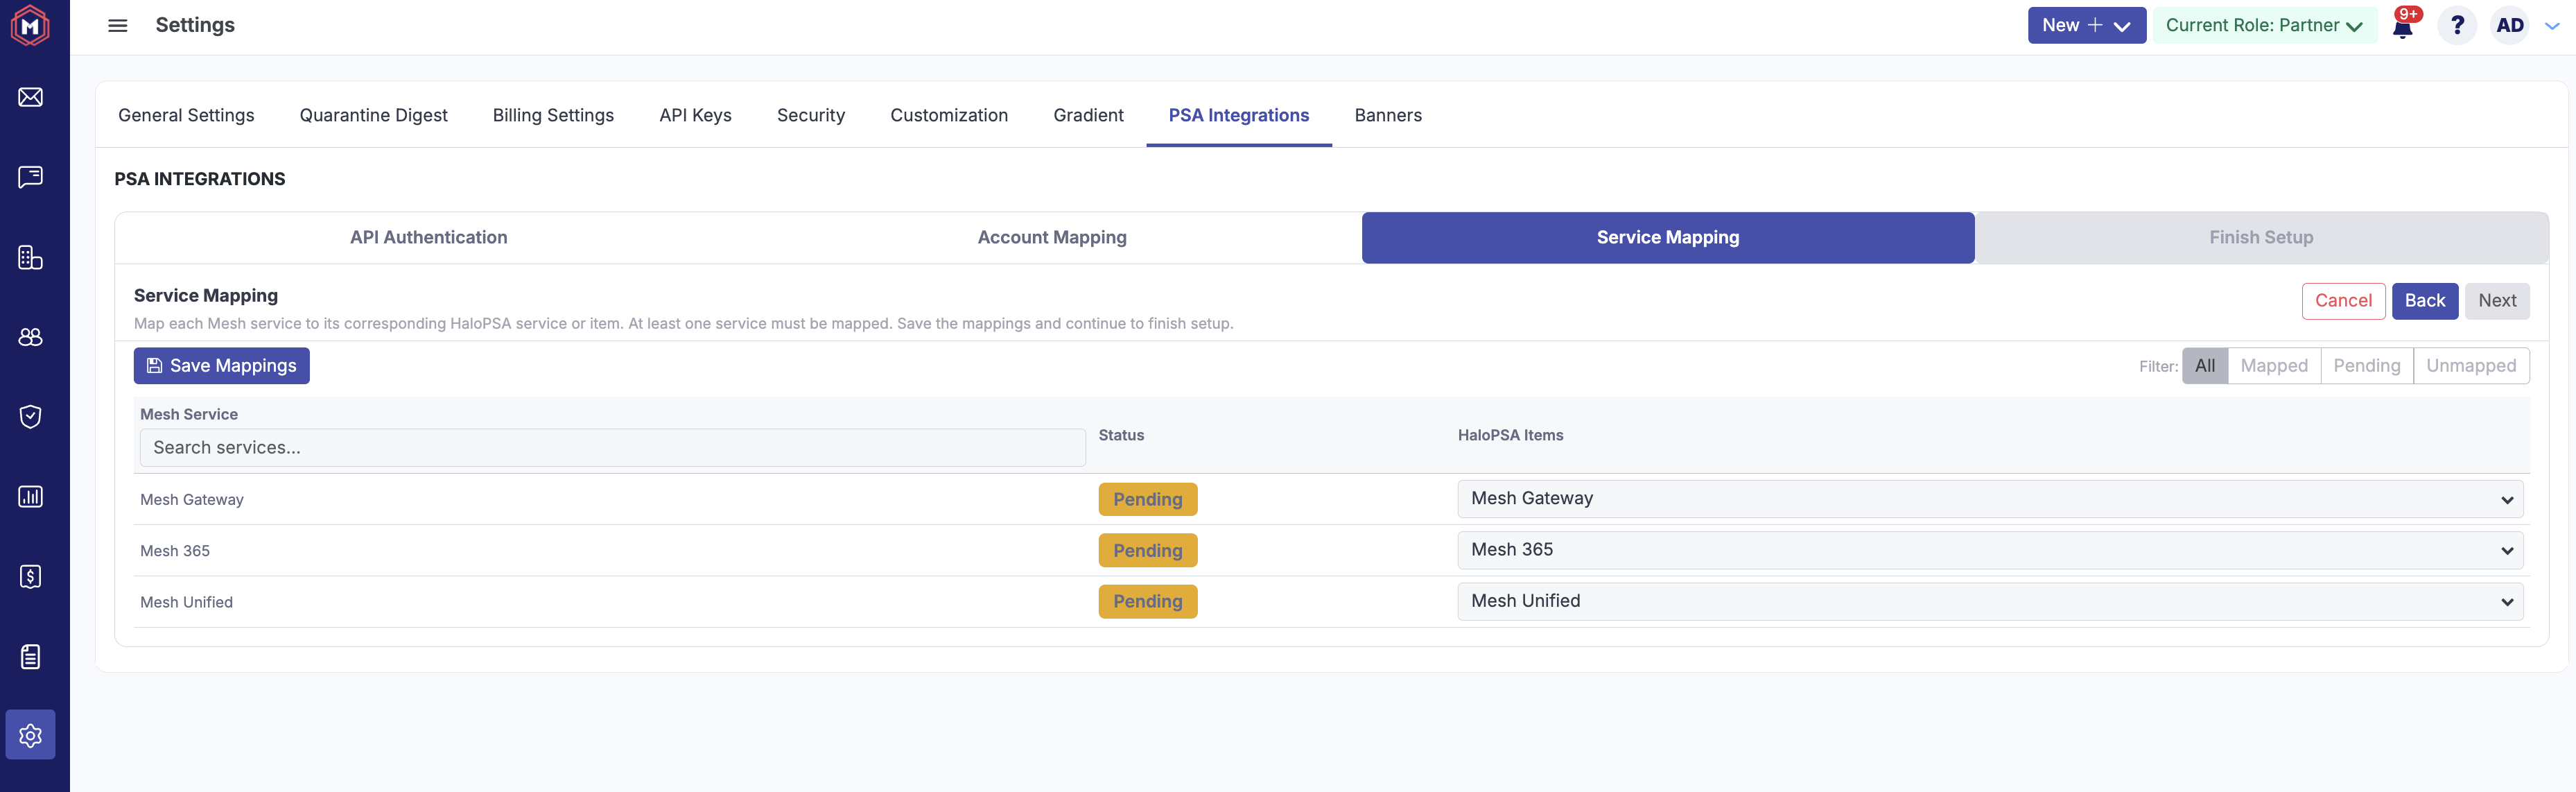Switch to the Banners tab
2576x792 pixels.
[x=1388, y=115]
